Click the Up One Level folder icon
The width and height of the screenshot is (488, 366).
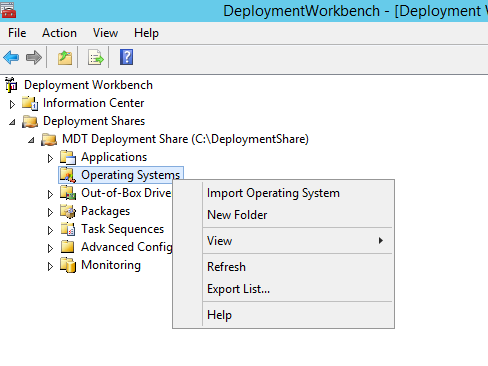coord(65,57)
